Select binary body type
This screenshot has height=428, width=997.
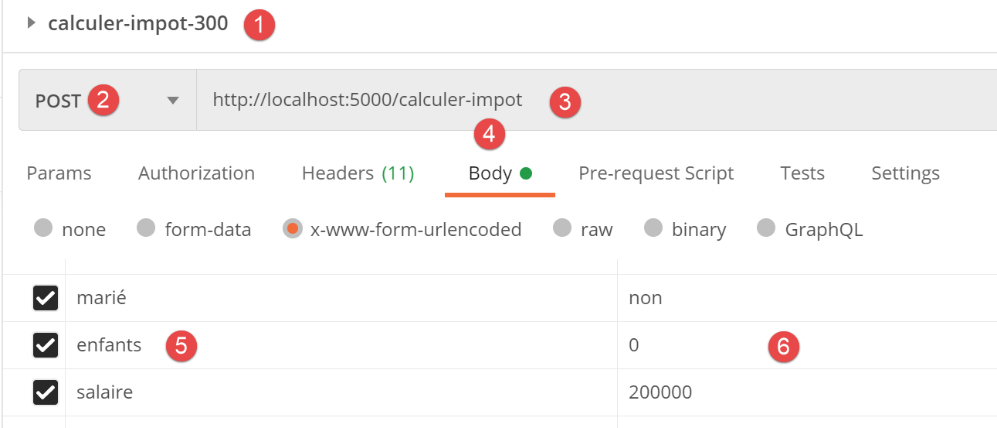(653, 229)
